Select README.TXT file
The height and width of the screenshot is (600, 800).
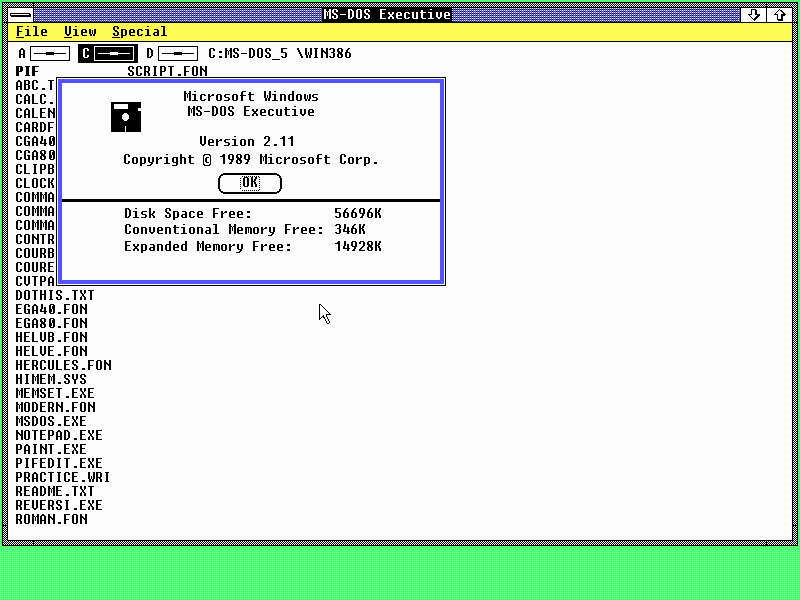tap(55, 491)
